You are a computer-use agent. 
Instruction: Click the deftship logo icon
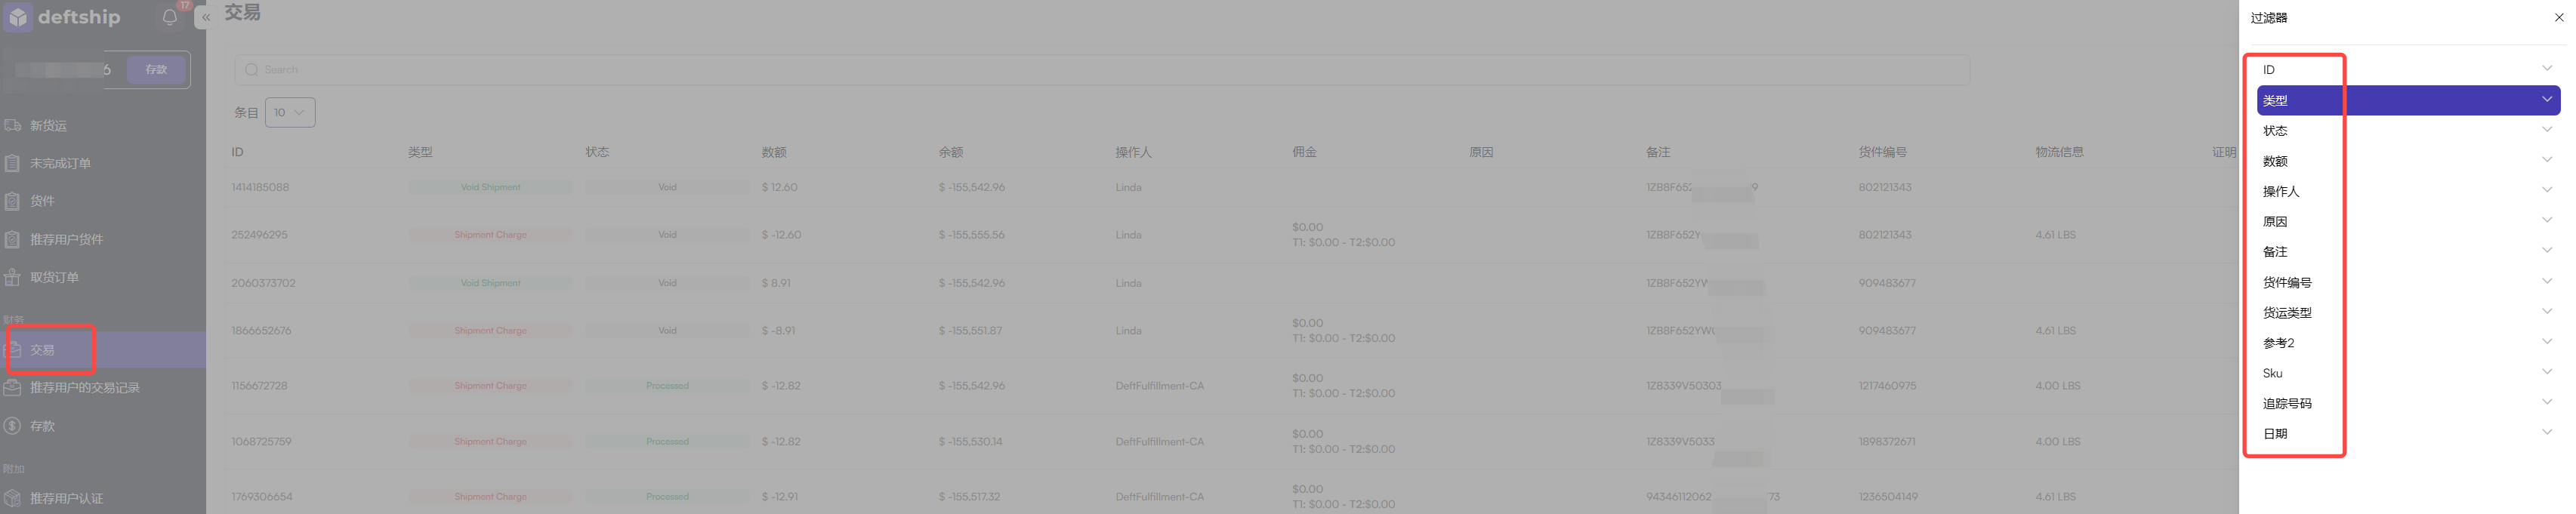pyautogui.click(x=18, y=16)
